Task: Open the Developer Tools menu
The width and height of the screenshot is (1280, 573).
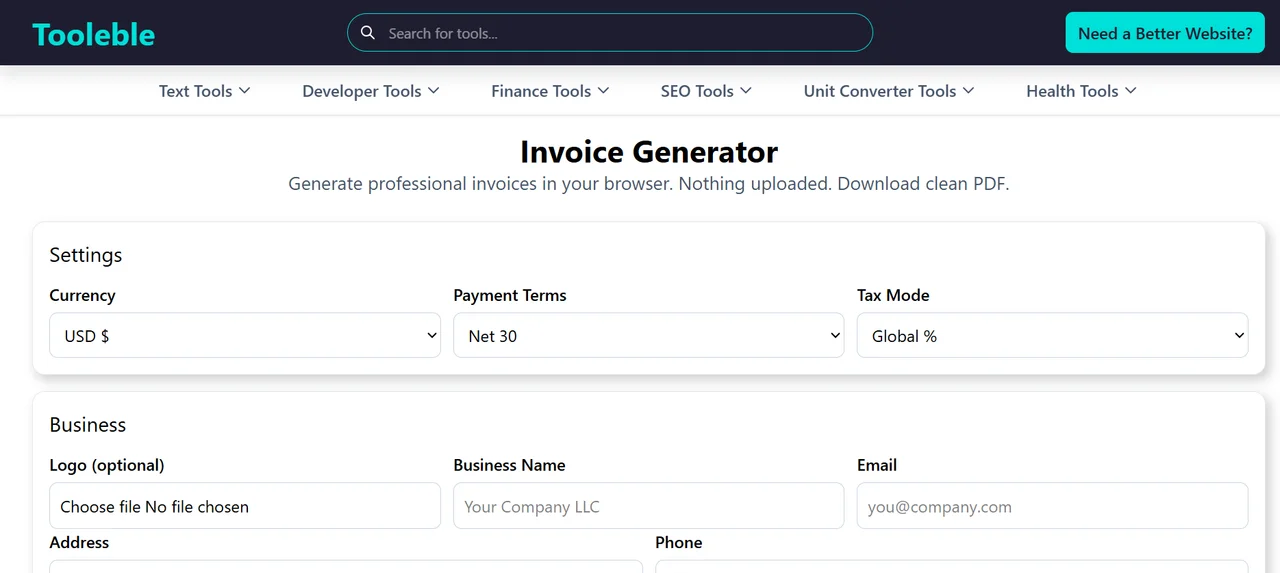Action: [371, 91]
